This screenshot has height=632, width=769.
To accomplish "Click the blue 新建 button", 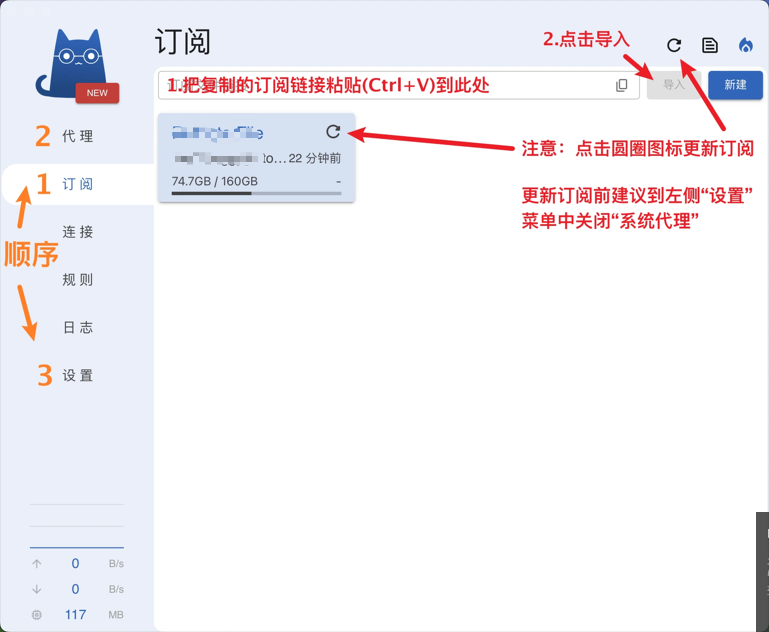I will tap(735, 85).
